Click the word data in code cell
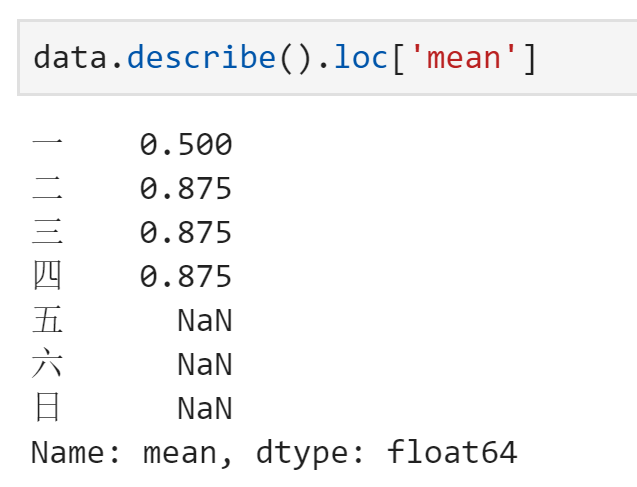 (70, 58)
